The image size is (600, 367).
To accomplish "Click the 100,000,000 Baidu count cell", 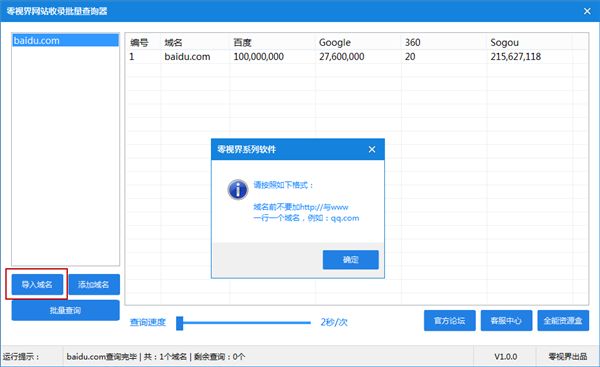I will (259, 57).
